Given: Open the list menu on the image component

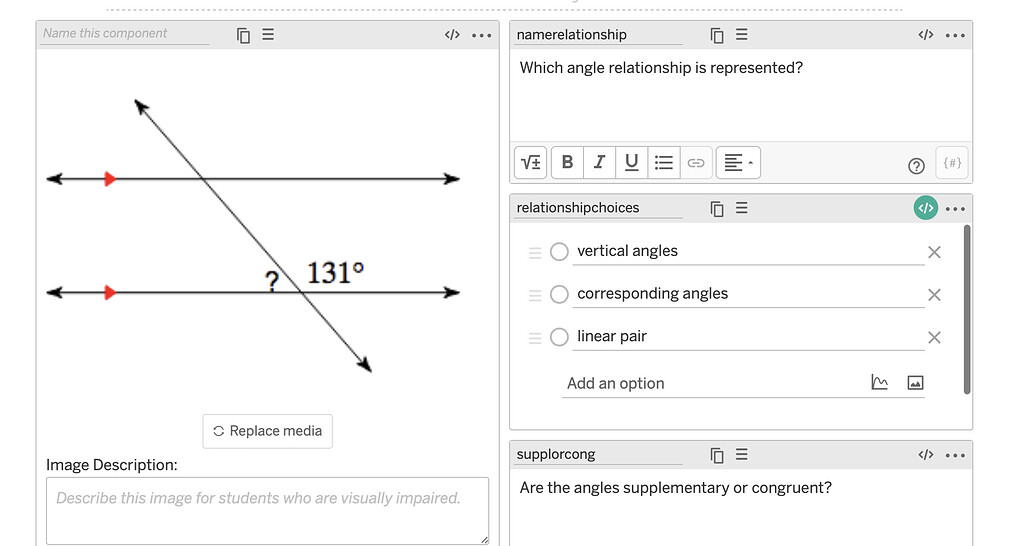Looking at the screenshot, I should tap(268, 35).
